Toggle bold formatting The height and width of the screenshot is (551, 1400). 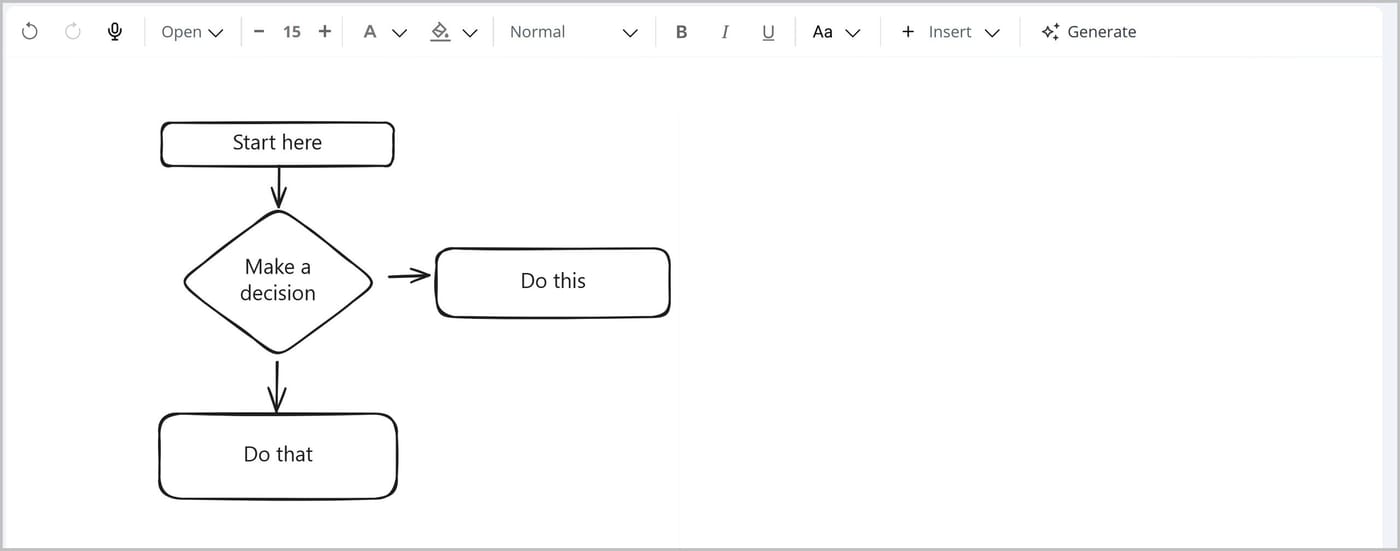coord(682,32)
